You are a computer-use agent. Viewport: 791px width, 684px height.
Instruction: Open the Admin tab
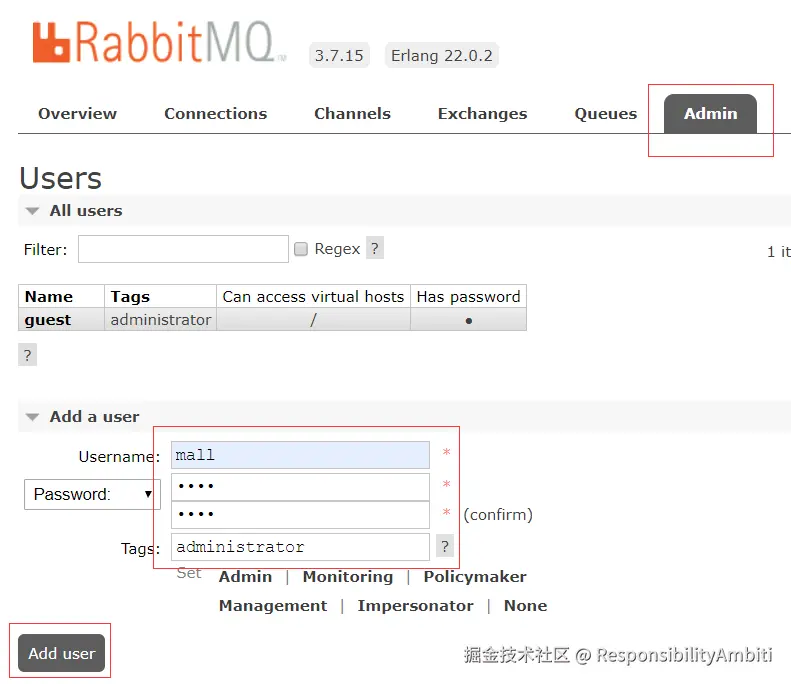pos(710,113)
